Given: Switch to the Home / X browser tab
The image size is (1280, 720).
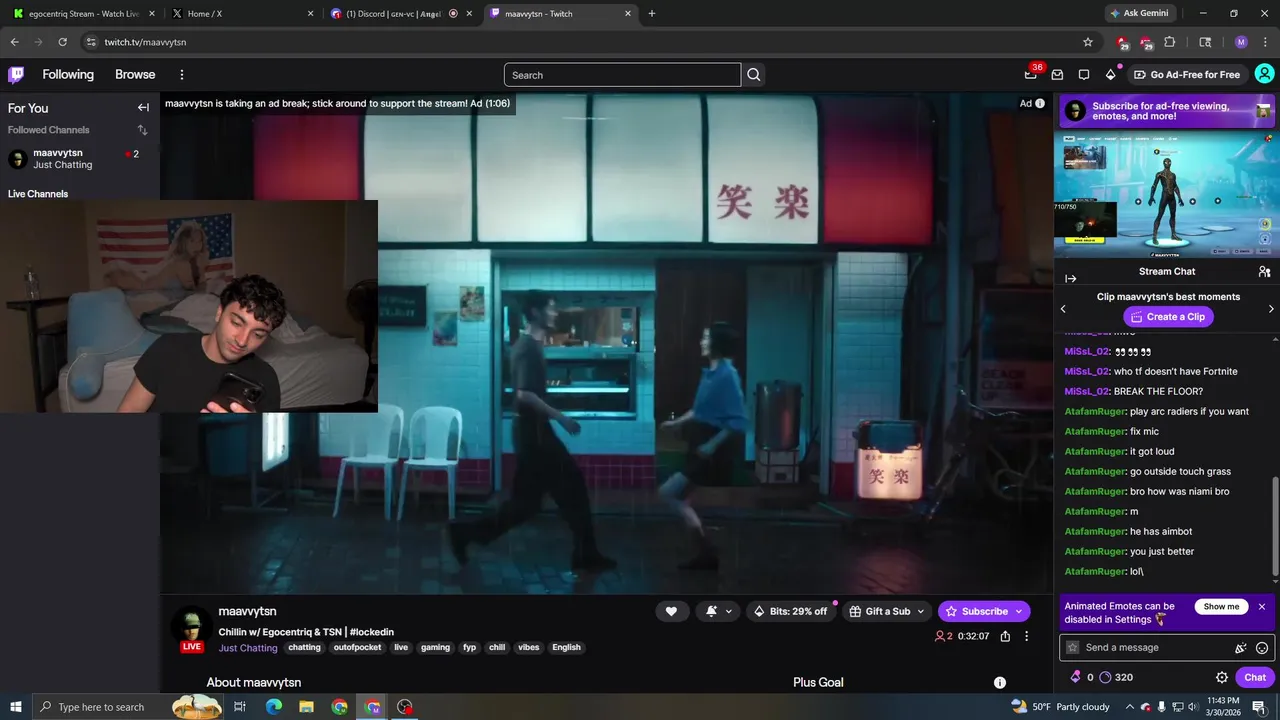Looking at the screenshot, I should point(240,14).
